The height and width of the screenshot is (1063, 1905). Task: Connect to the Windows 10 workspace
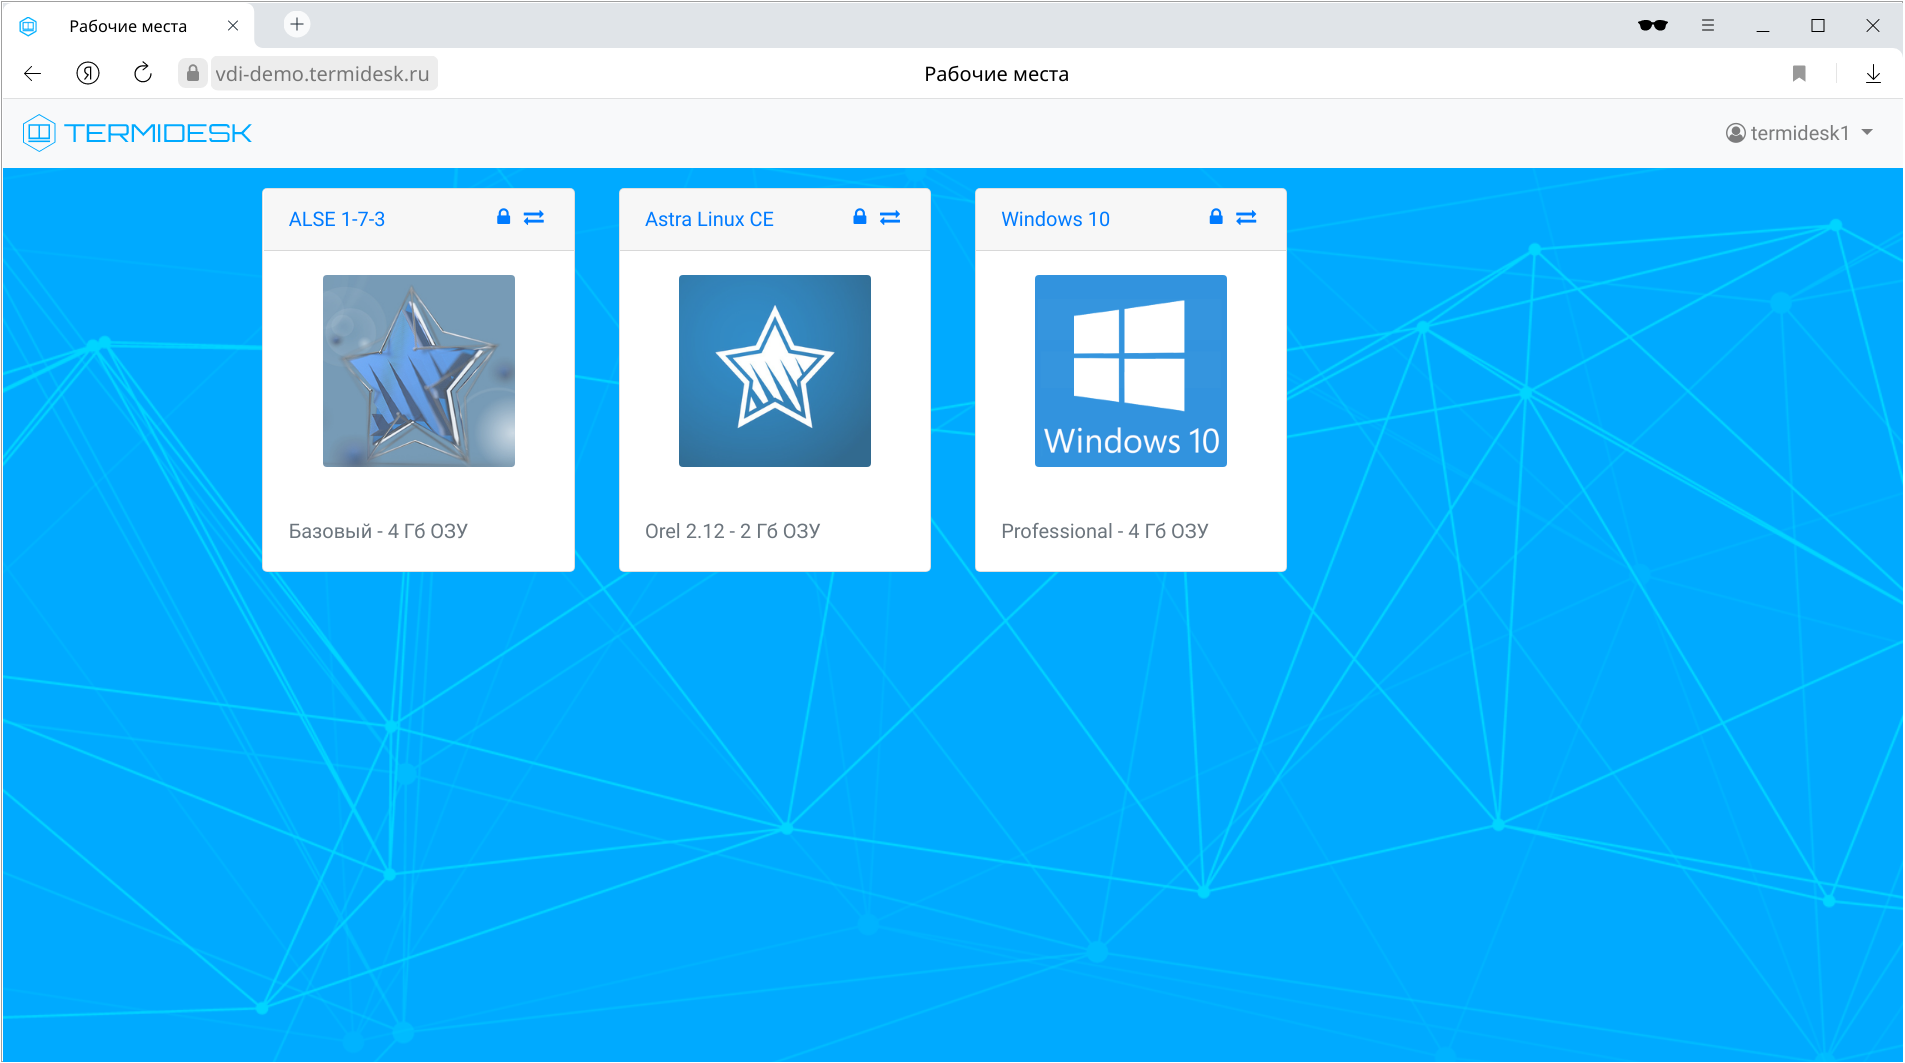pyautogui.click(x=1246, y=217)
